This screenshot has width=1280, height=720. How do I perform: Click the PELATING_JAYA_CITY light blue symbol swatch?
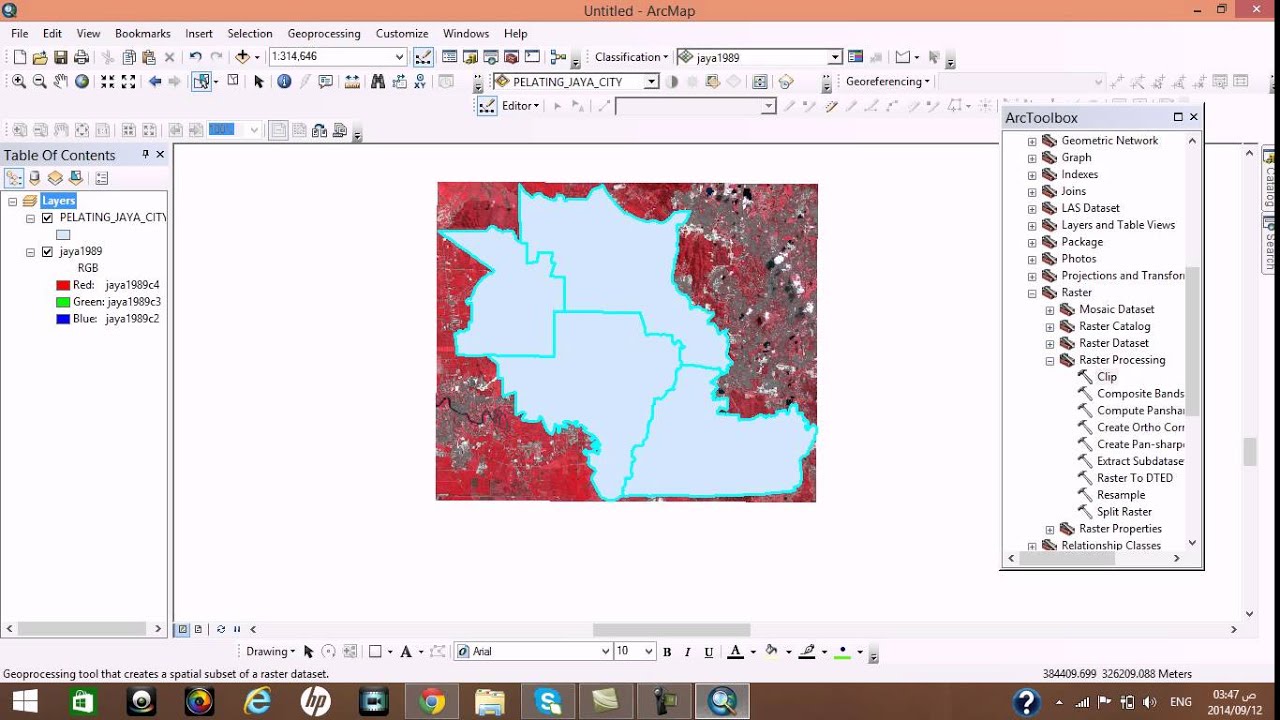63,234
